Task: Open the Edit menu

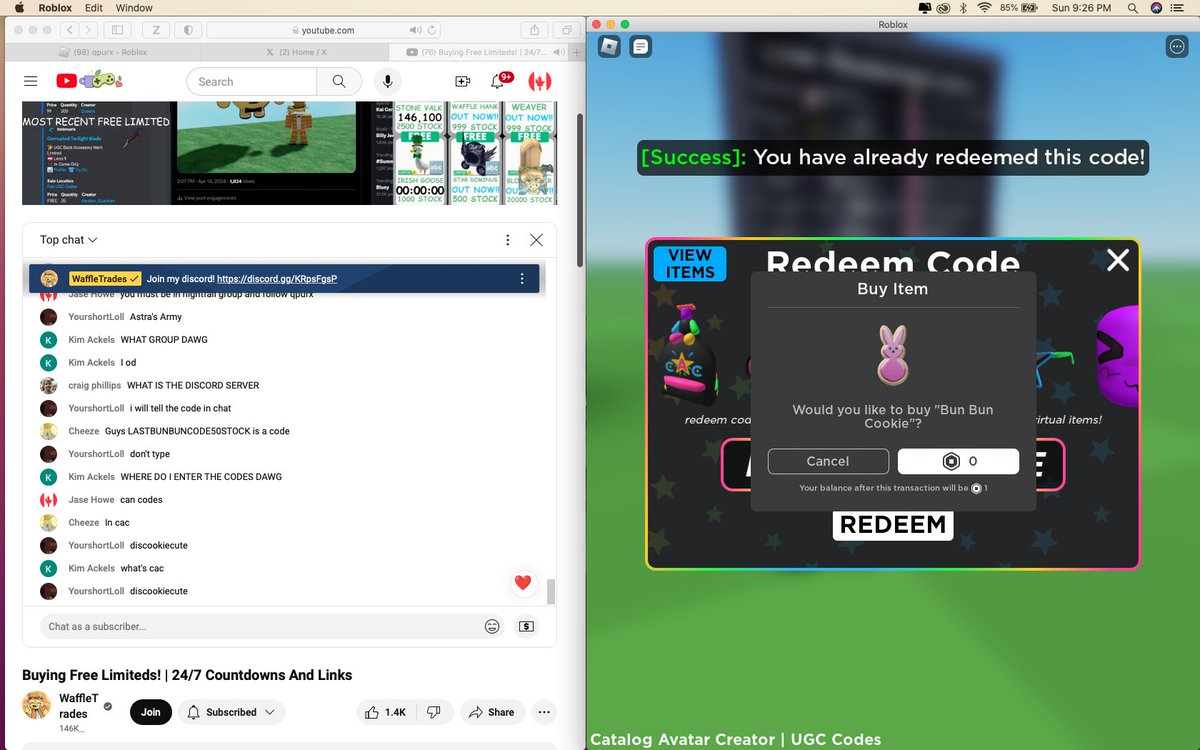Action: [94, 7]
